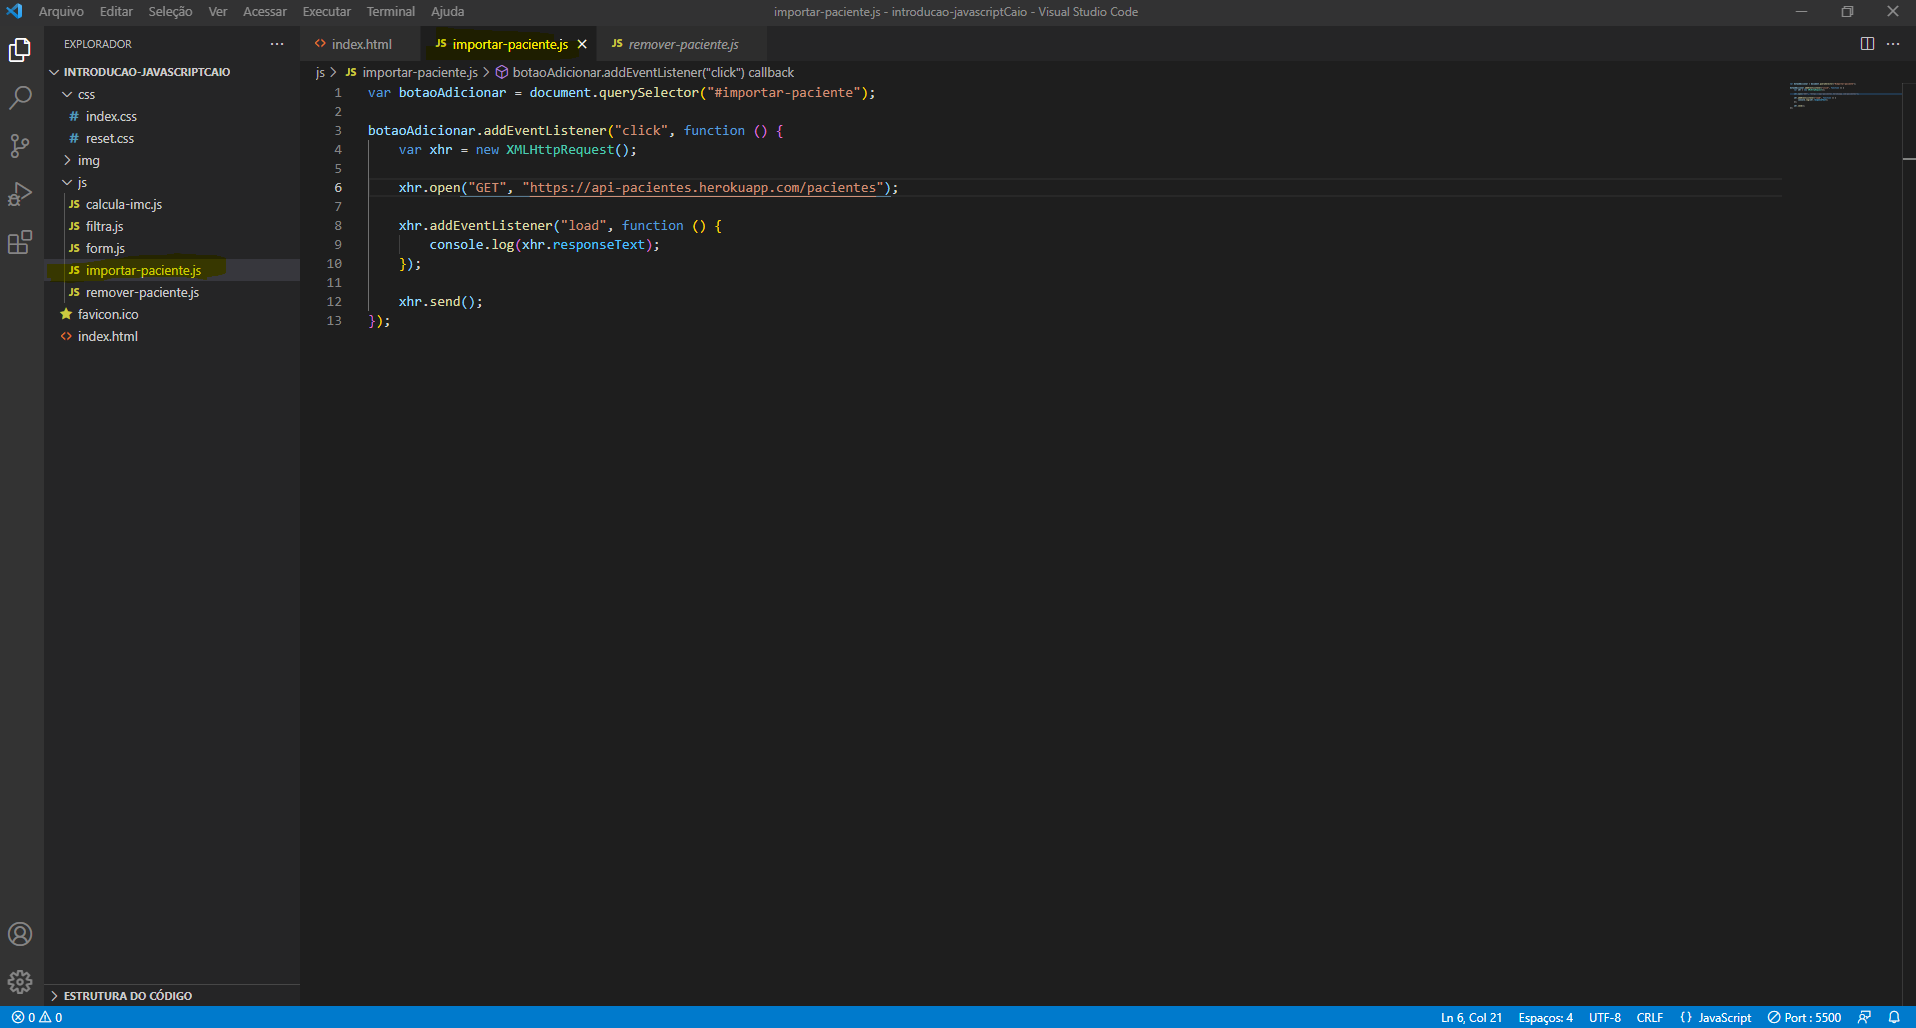Screen dimensions: 1916x1028
Task: Expand the img folder
Action: tap(172, 160)
